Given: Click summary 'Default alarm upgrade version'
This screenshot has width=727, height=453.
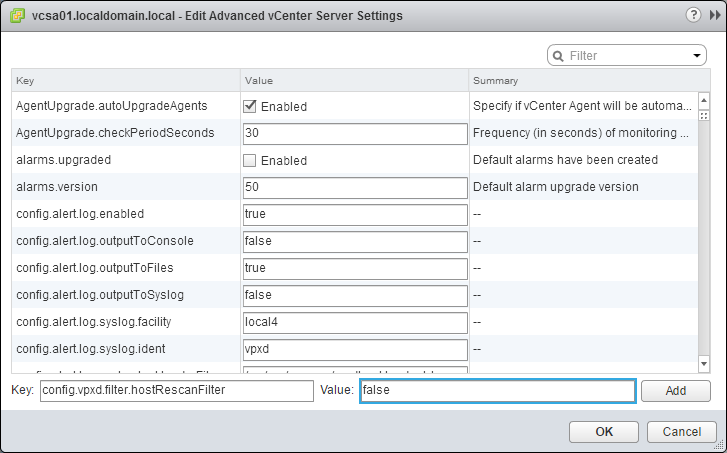Looking at the screenshot, I should pos(555,187).
